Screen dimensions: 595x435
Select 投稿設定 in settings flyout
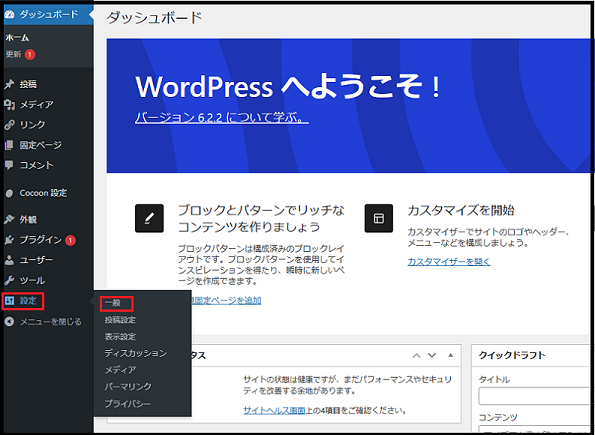point(120,320)
